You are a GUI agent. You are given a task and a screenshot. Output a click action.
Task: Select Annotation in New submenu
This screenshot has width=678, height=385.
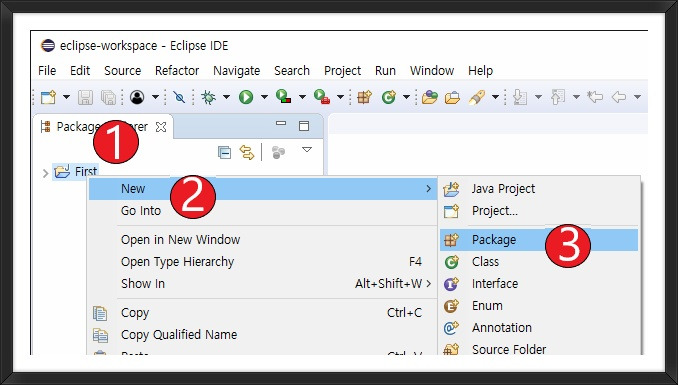coord(539,328)
